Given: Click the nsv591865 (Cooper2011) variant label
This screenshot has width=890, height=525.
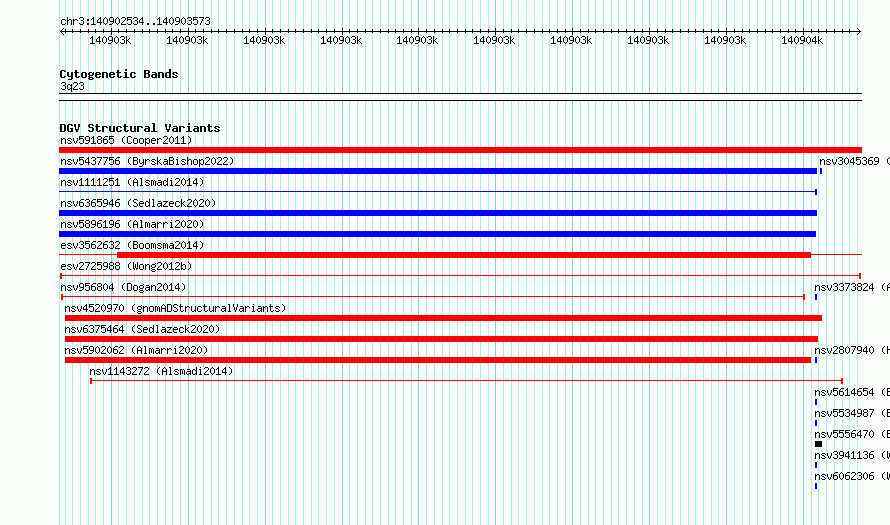Looking at the screenshot, I should pos(126,140).
